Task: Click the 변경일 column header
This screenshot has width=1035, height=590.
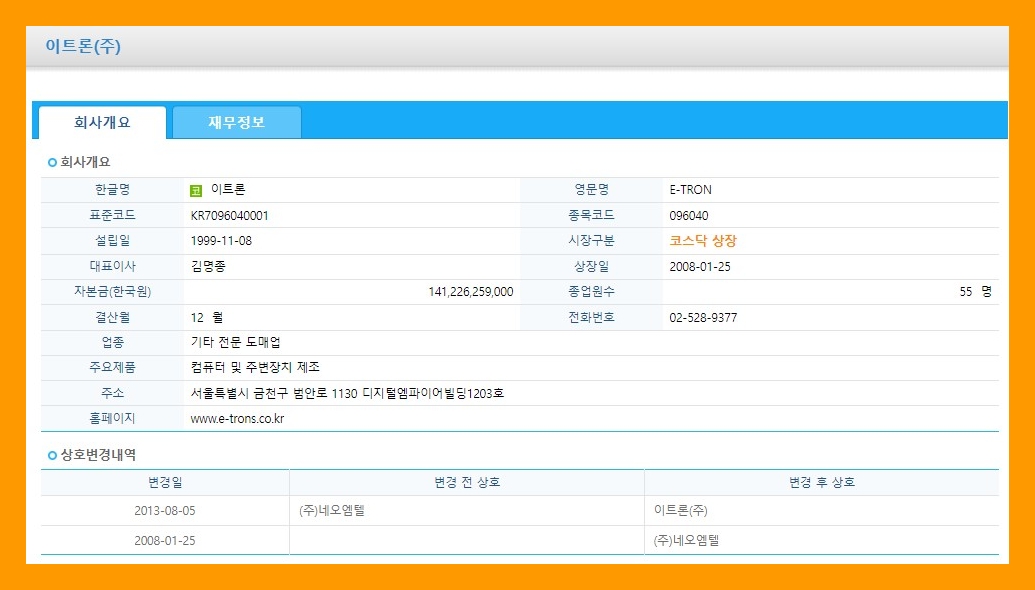Action: [x=165, y=482]
